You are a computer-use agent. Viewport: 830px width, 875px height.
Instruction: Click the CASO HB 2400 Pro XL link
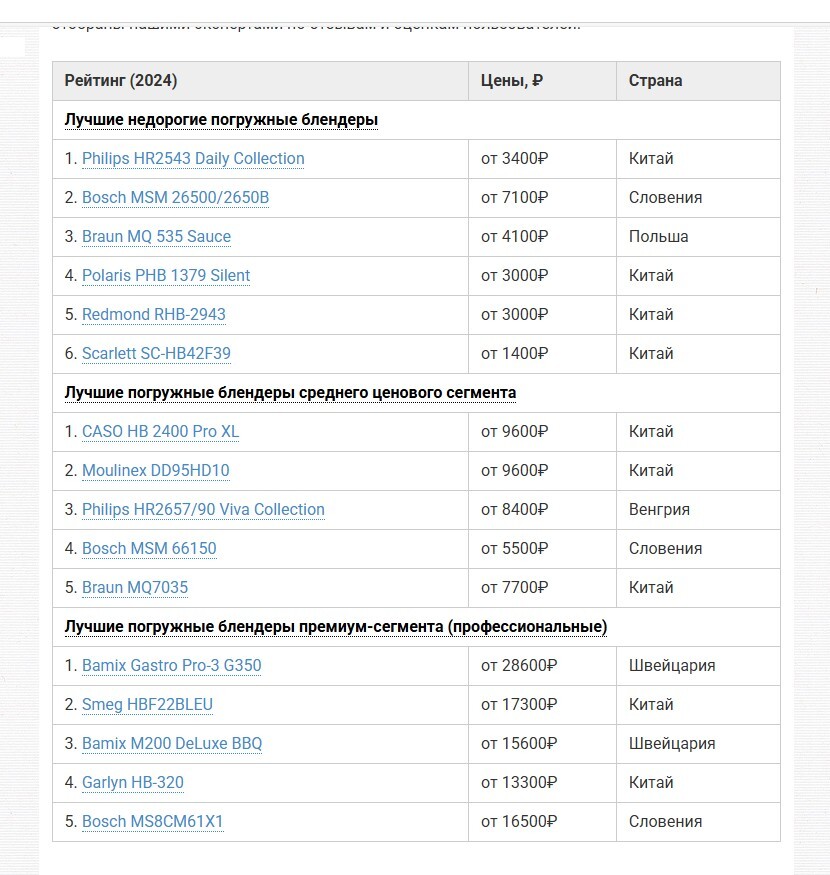(x=160, y=431)
